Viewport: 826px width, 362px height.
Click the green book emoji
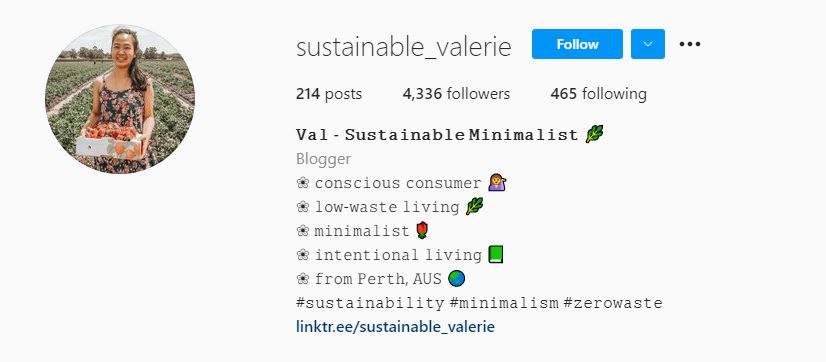pos(496,255)
